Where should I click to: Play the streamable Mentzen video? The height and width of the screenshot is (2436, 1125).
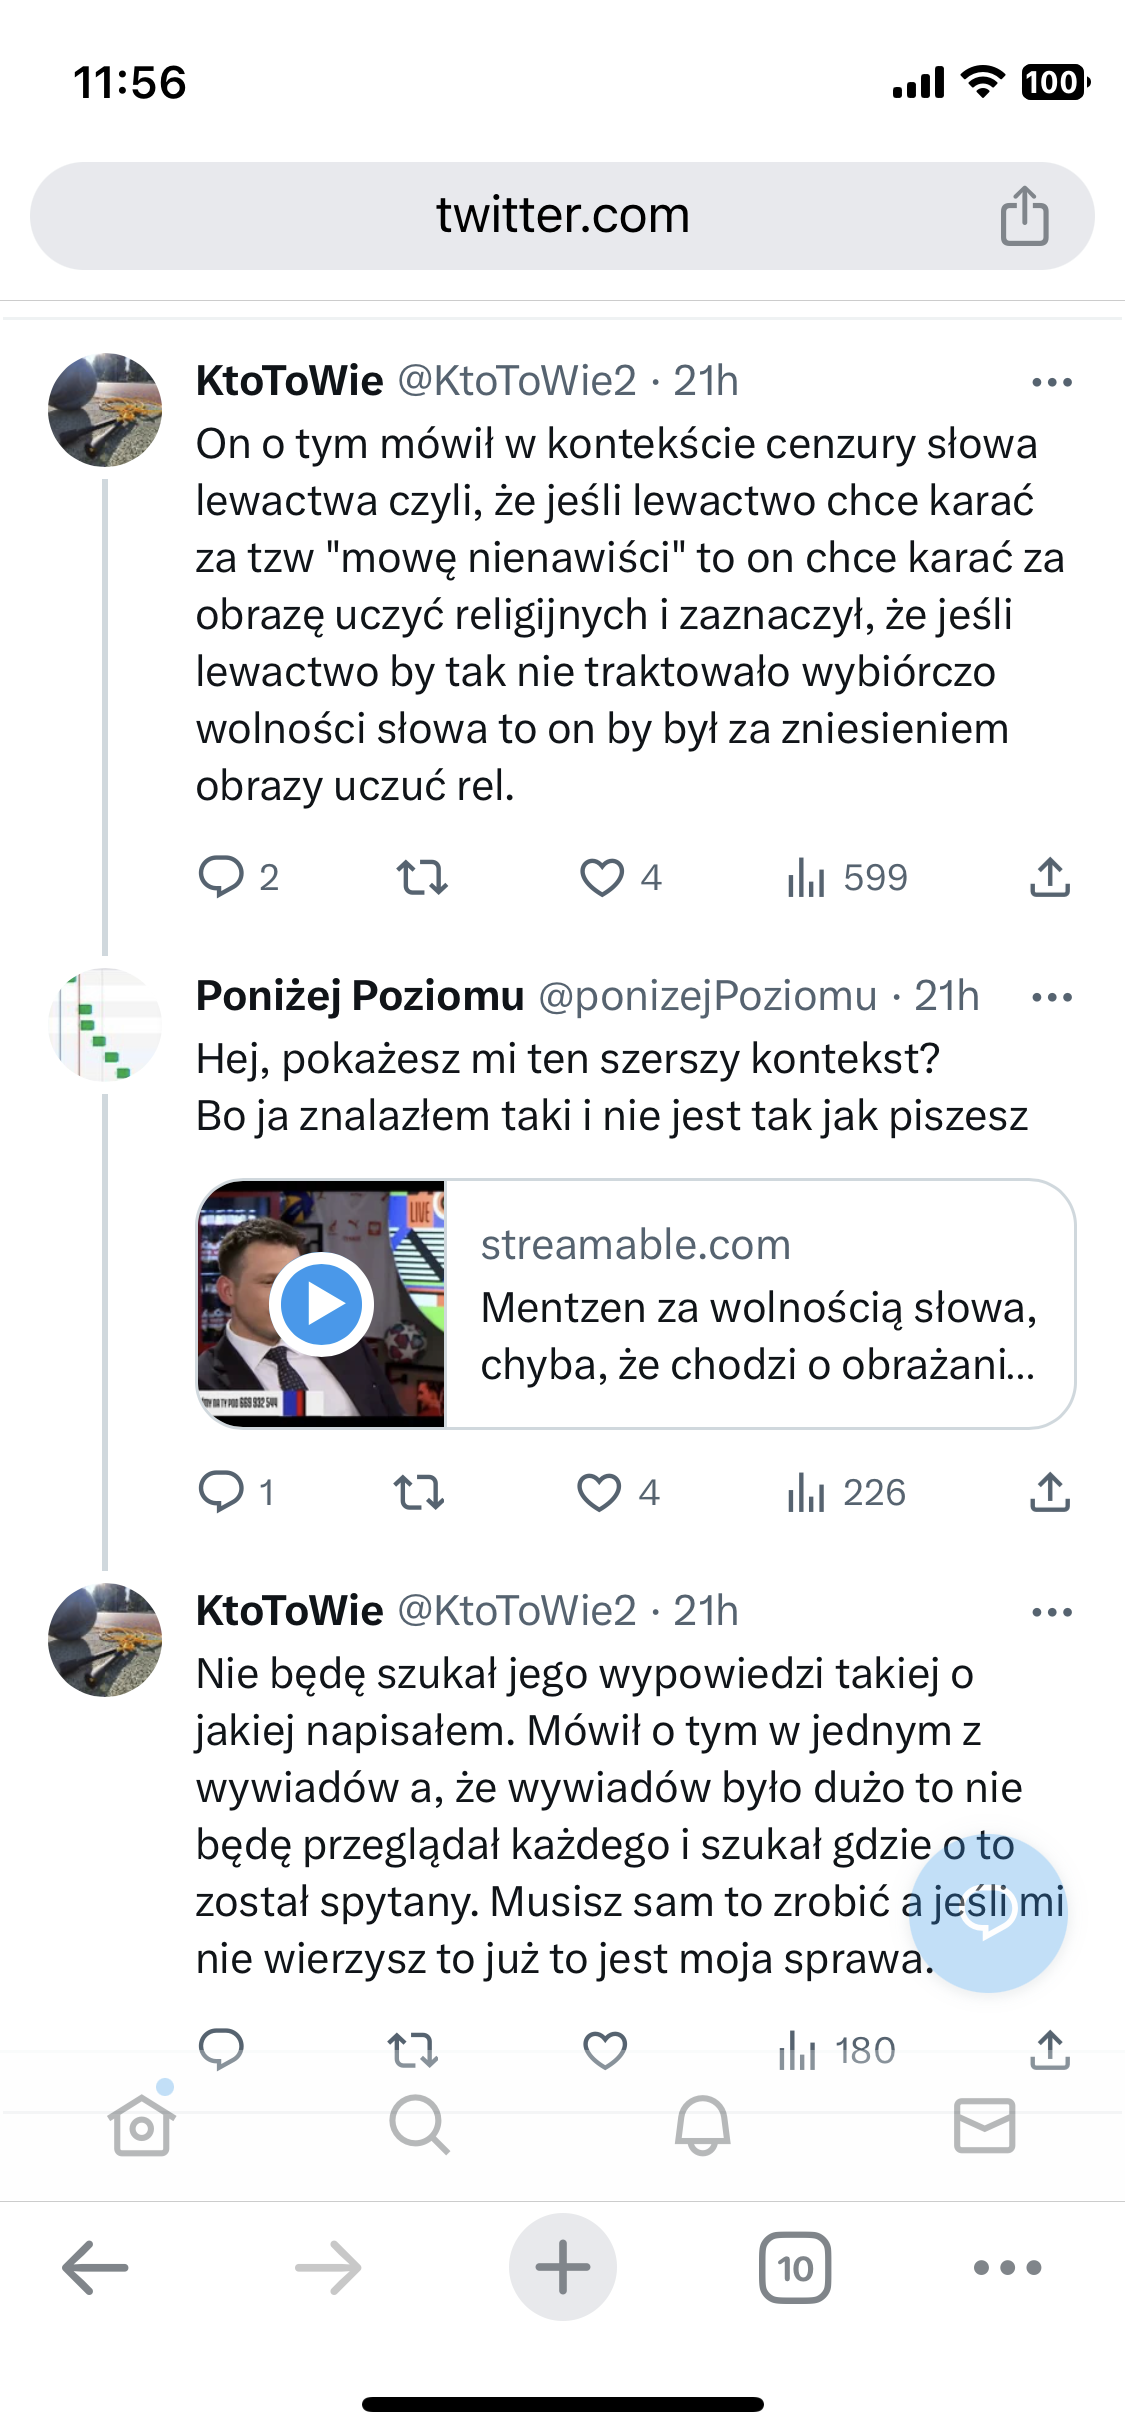coord(321,1304)
